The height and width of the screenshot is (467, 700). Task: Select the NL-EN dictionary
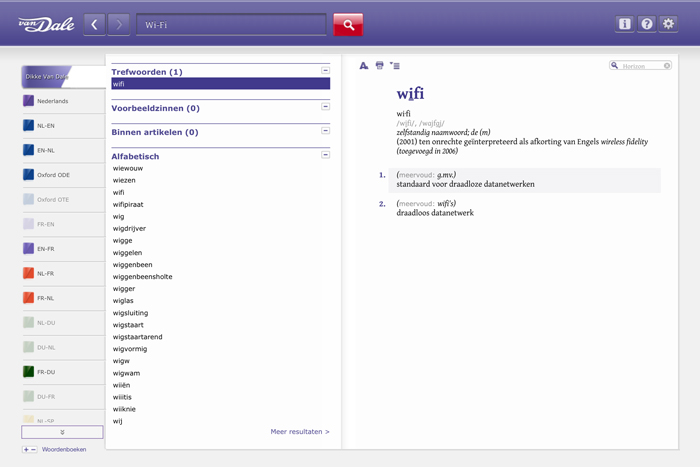[63, 126]
